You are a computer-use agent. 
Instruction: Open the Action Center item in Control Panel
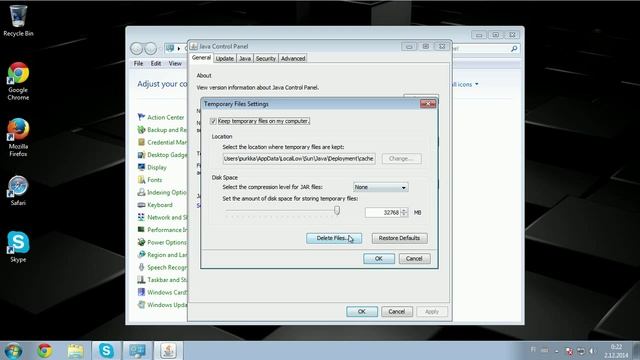[162, 117]
